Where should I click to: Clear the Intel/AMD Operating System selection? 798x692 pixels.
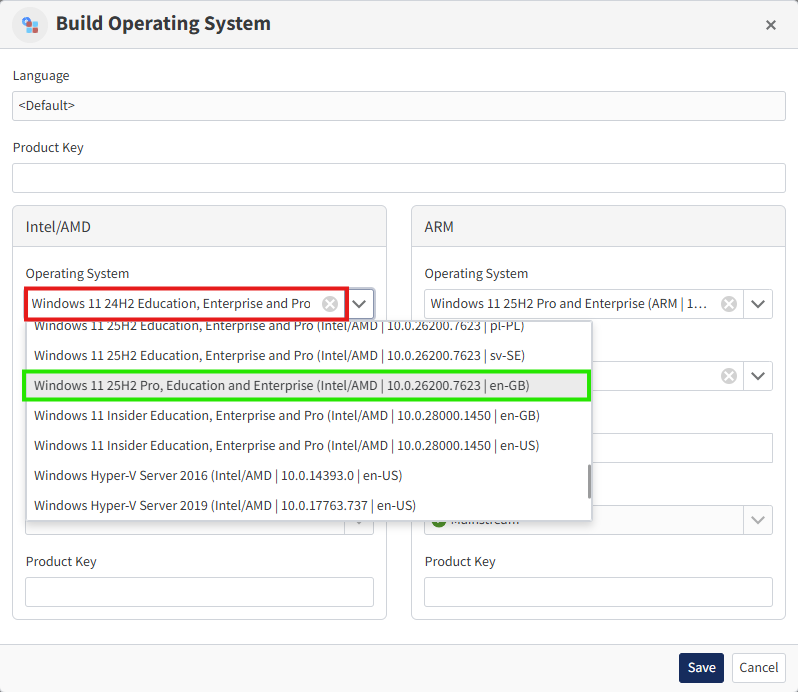point(330,304)
